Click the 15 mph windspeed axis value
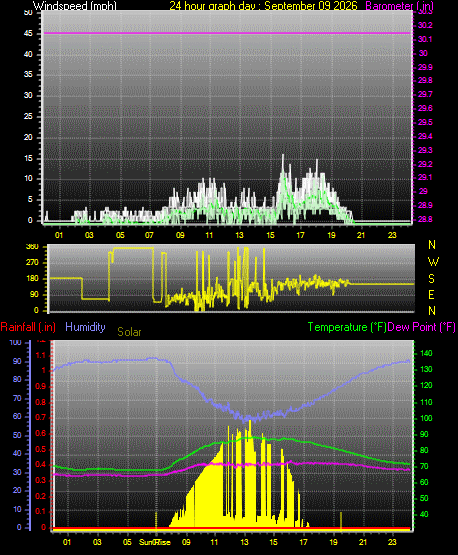 [x=28, y=158]
